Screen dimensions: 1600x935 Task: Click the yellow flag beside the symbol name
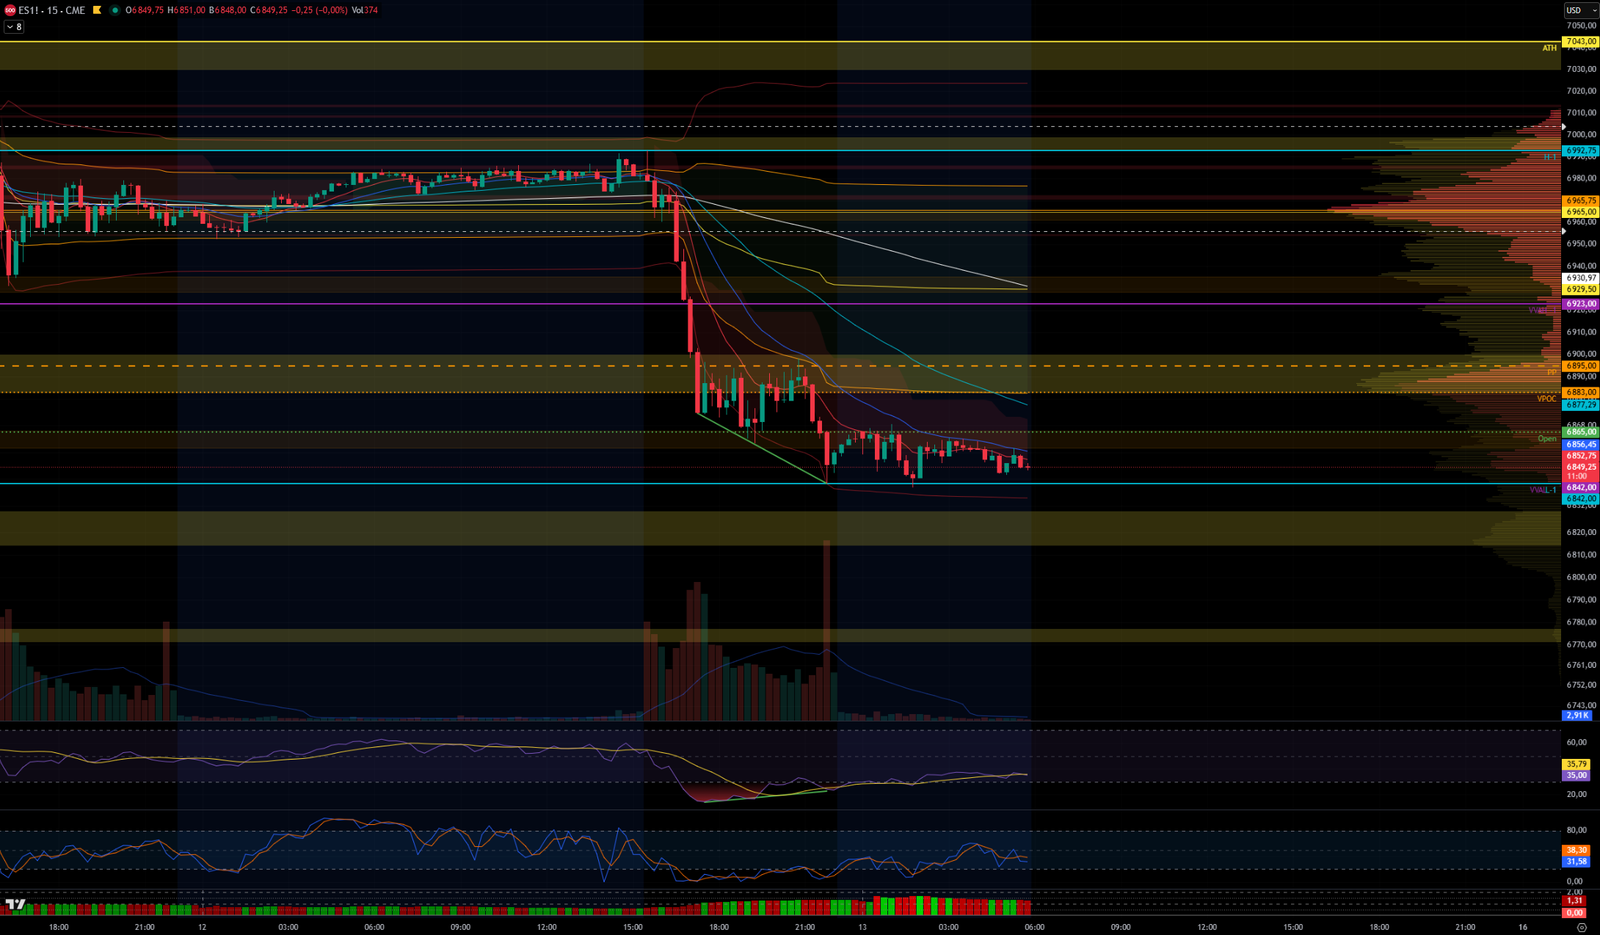point(97,10)
